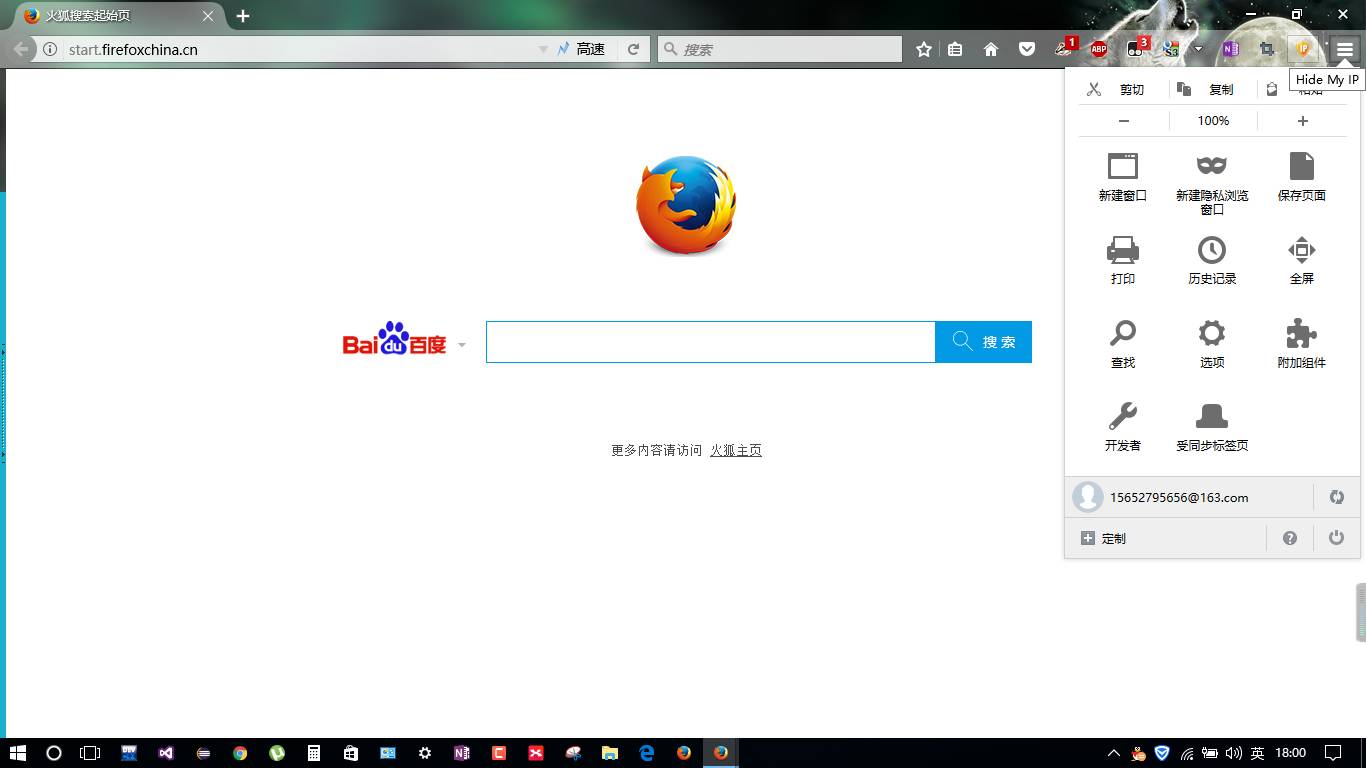The height and width of the screenshot is (768, 1366).
Task: Toggle the 高速 speed mode button
Action: tap(582, 49)
